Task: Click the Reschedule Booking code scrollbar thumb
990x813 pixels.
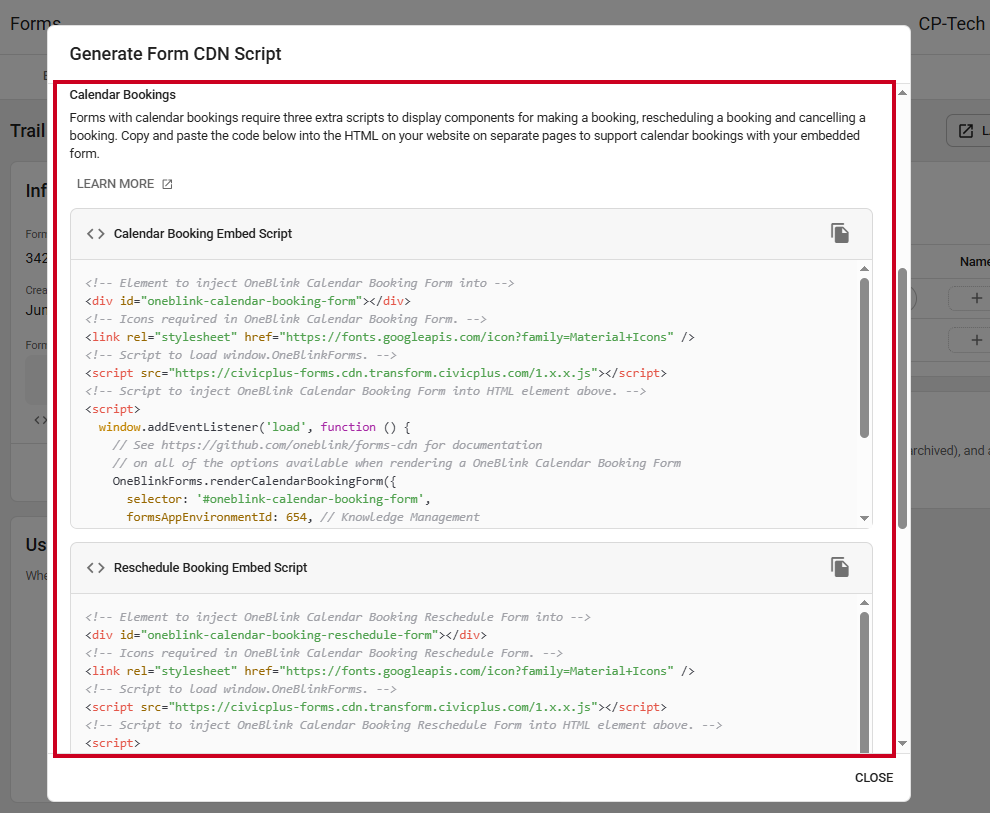Action: pos(864,682)
